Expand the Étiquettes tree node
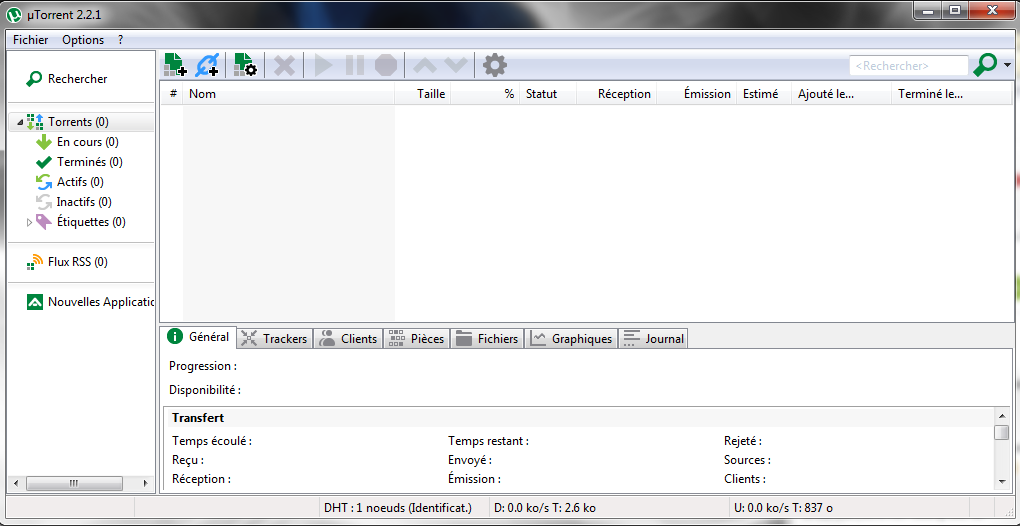The image size is (1020, 526). [29, 222]
